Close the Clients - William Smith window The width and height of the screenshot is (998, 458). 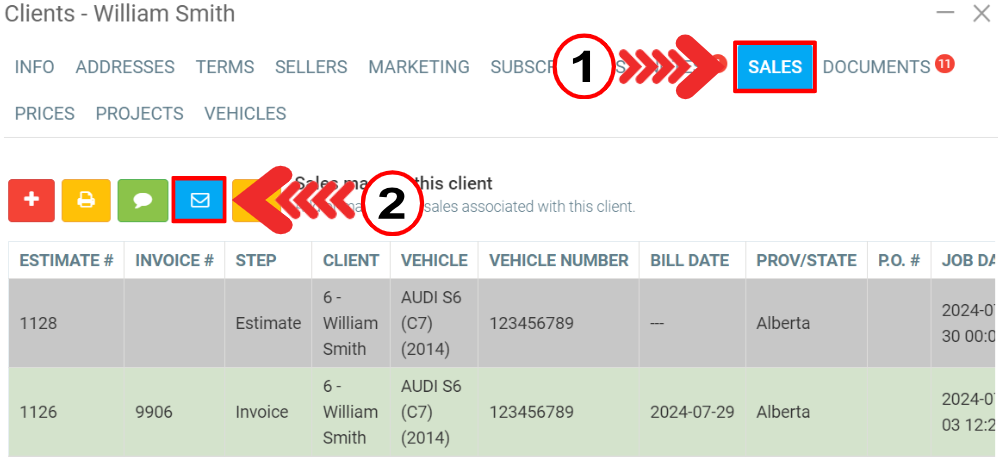tap(981, 13)
